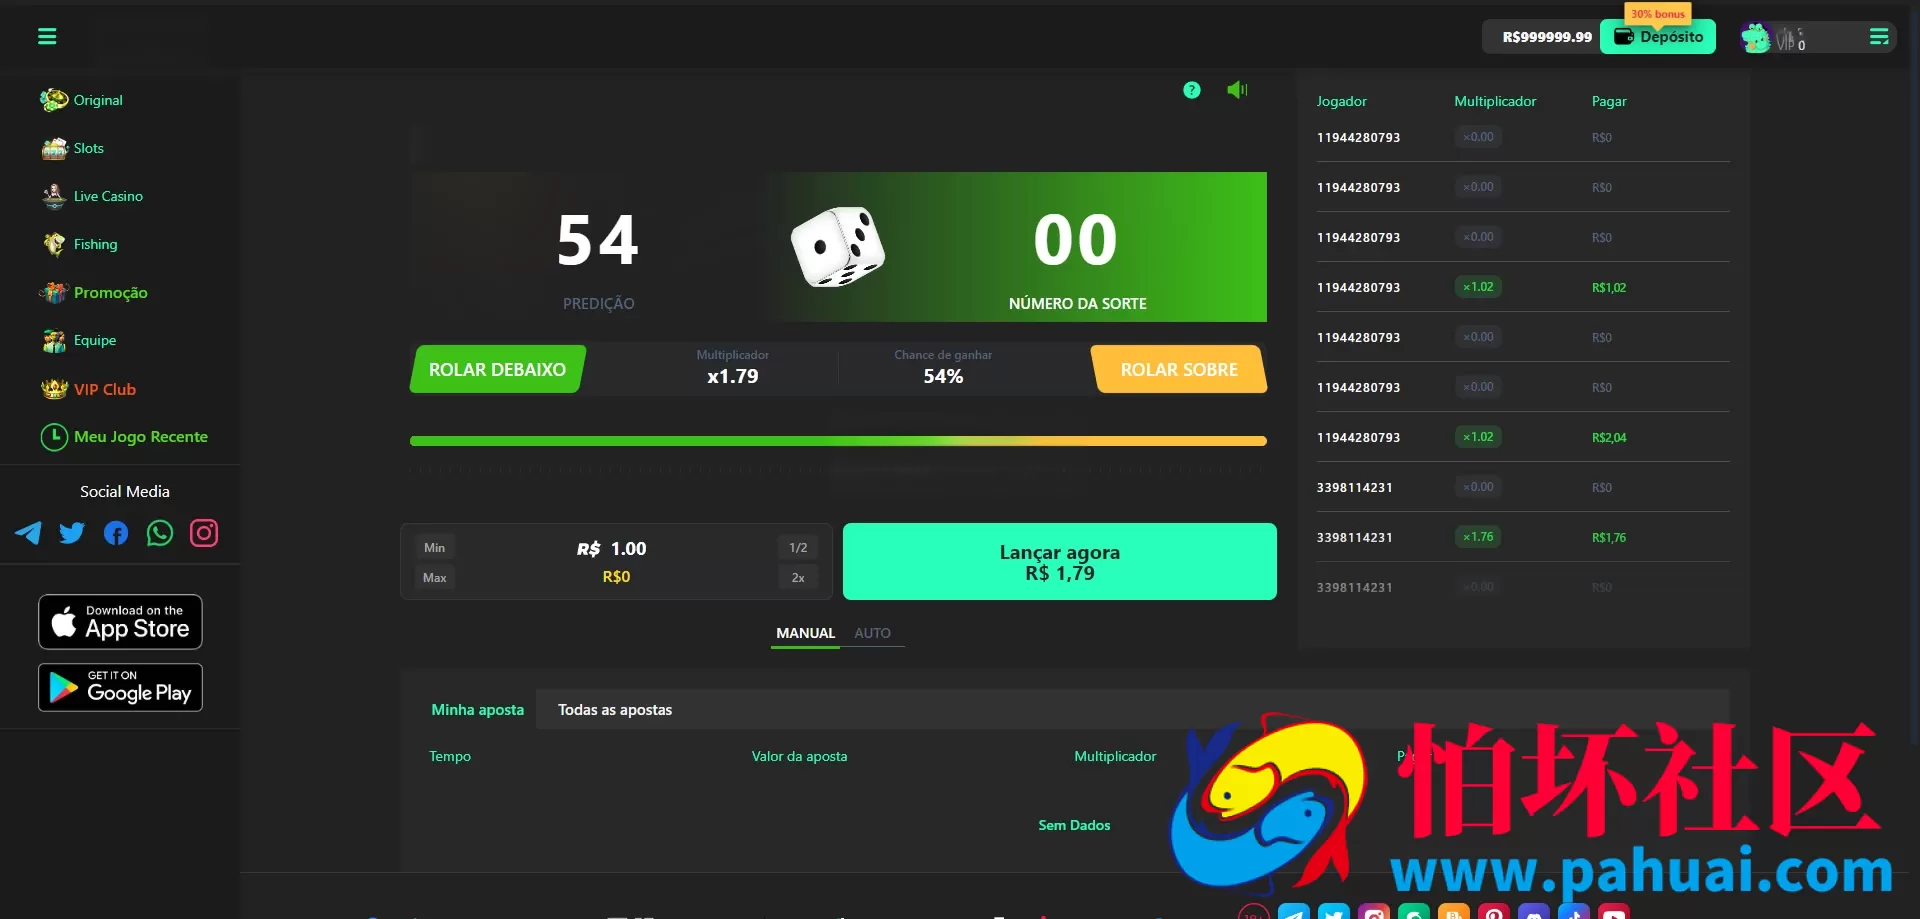The width and height of the screenshot is (1920, 919).
Task: Open the Instagram social media icon
Action: [x=204, y=533]
